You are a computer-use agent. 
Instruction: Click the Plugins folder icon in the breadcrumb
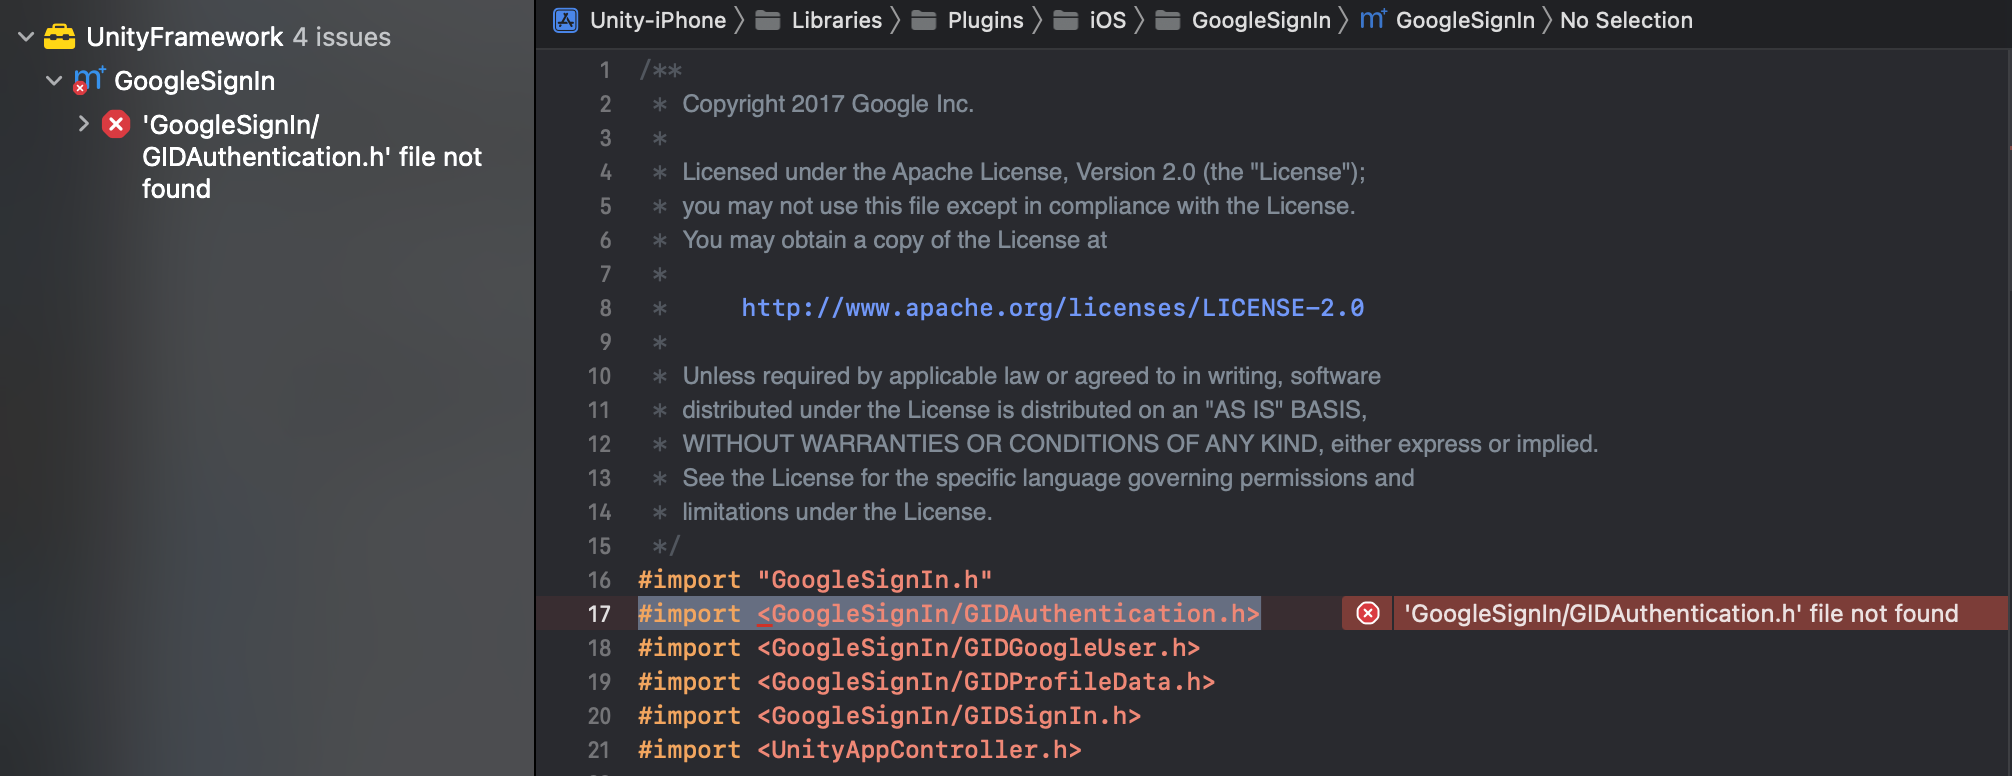tap(925, 20)
